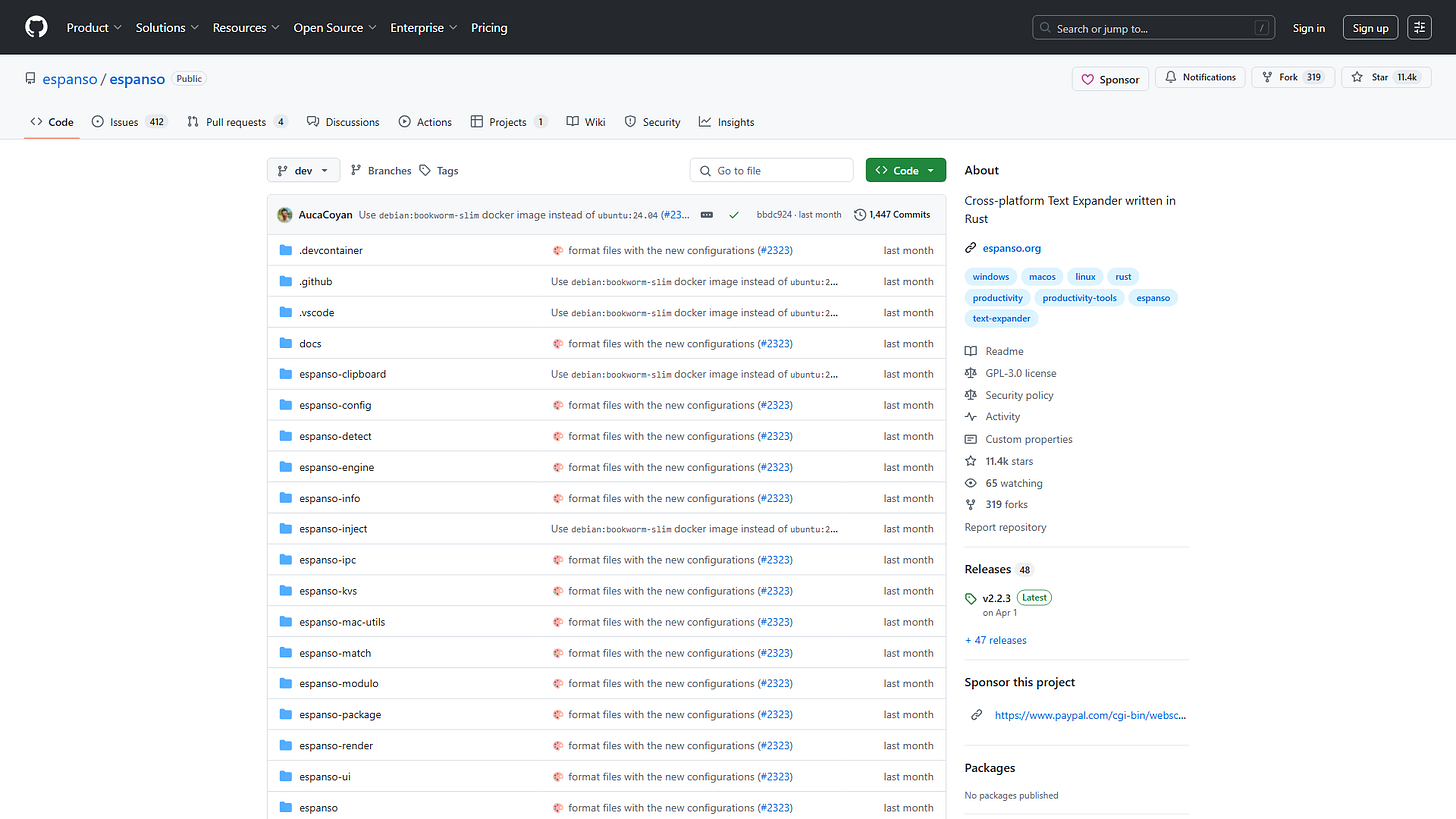The height and width of the screenshot is (819, 1456).
Task: Click the Activity pulse icon
Action: [970, 417]
